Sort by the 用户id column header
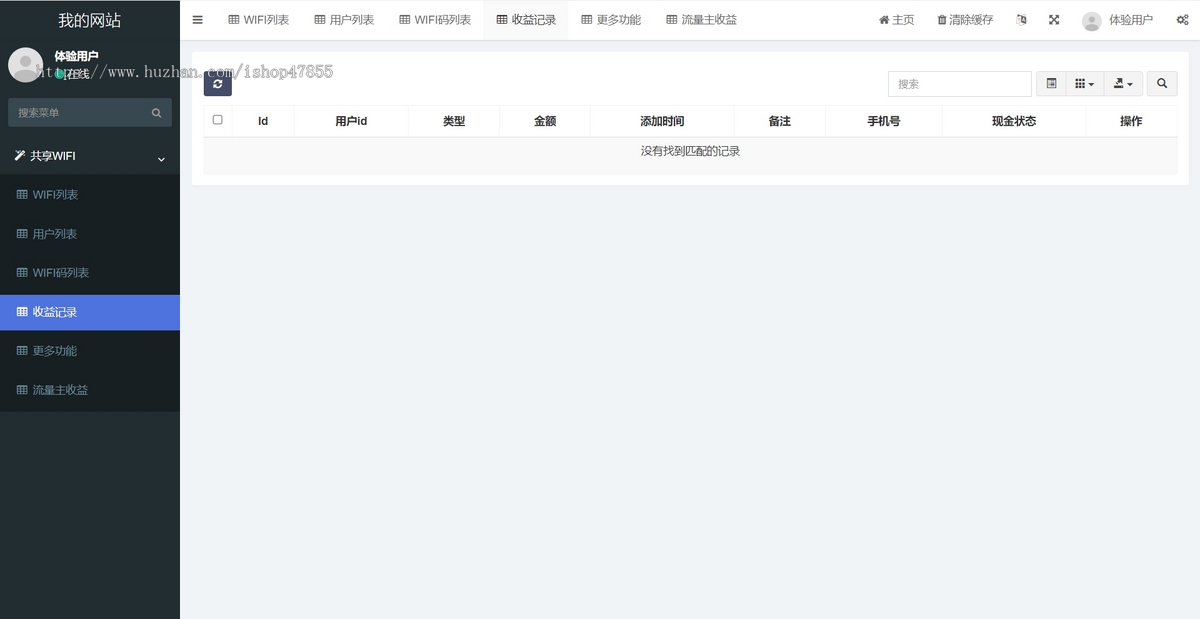This screenshot has height=619, width=1200. [x=351, y=121]
